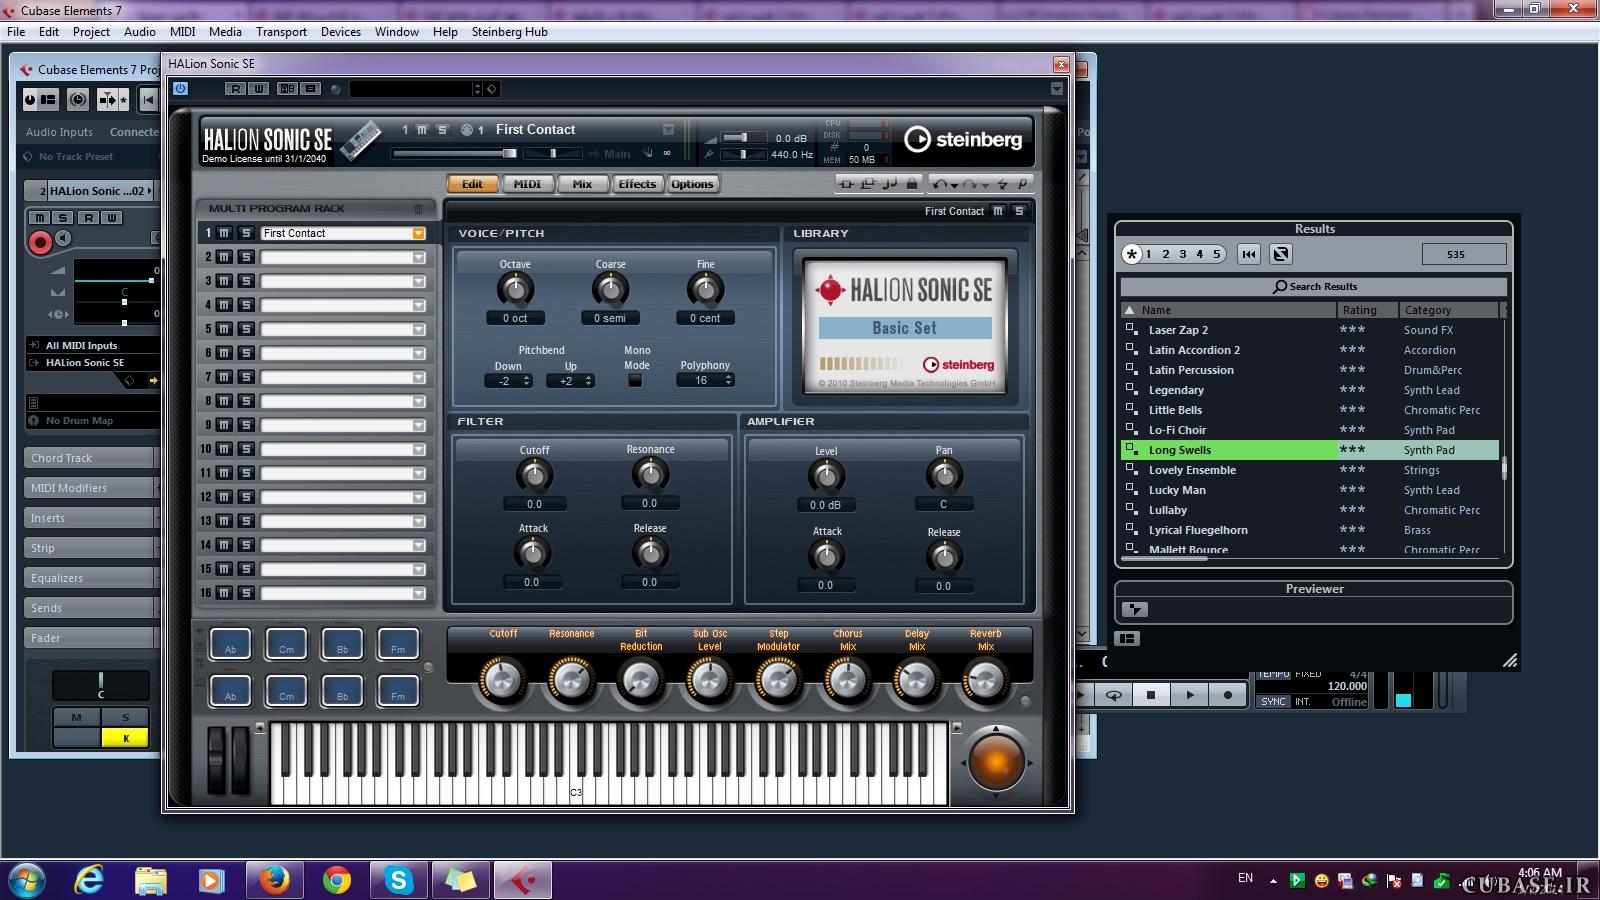1600x900 pixels.
Task: Open the First Contact program dropdown in header
Action: 668,130
